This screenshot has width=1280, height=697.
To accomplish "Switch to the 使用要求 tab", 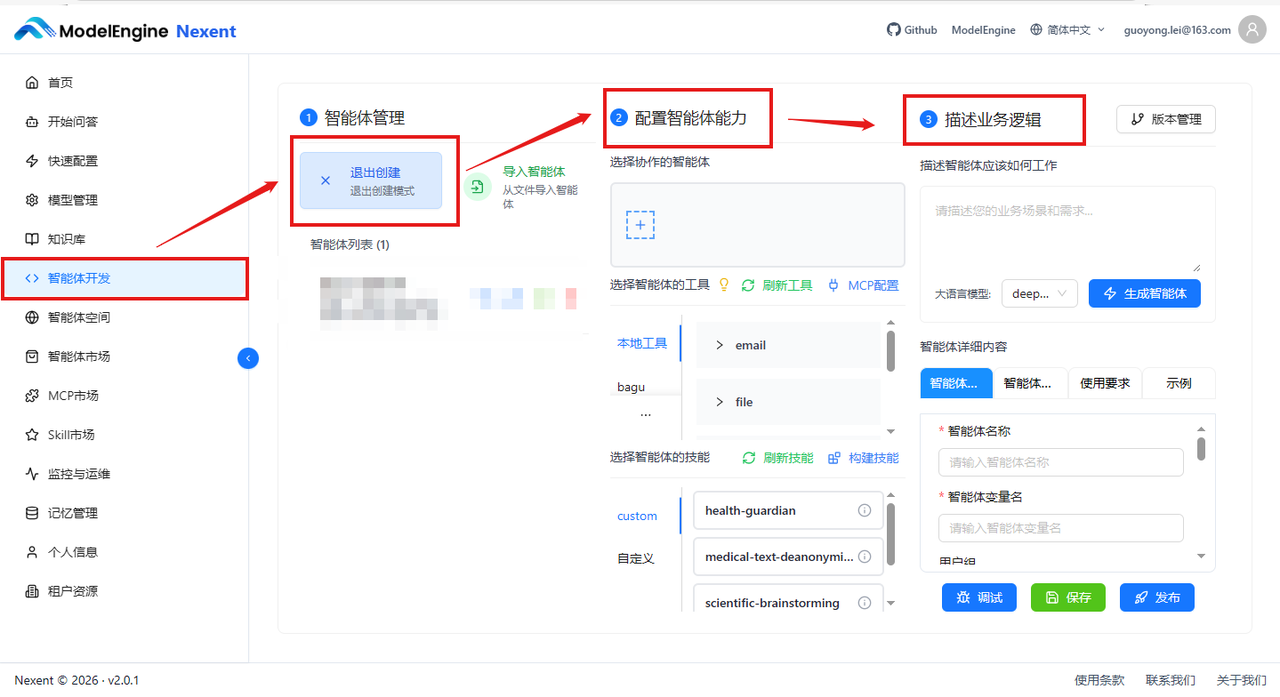I will coord(1104,382).
